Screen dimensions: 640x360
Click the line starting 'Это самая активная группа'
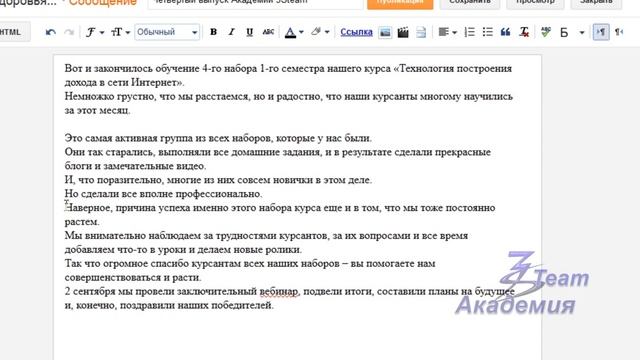pyautogui.click(x=218, y=138)
